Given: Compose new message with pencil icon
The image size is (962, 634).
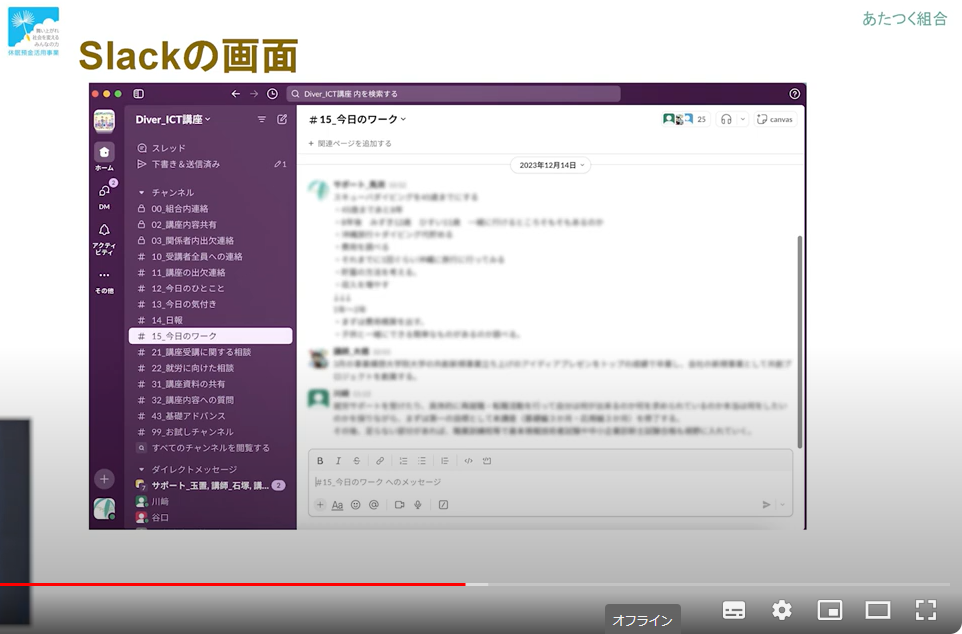Looking at the screenshot, I should (282, 119).
